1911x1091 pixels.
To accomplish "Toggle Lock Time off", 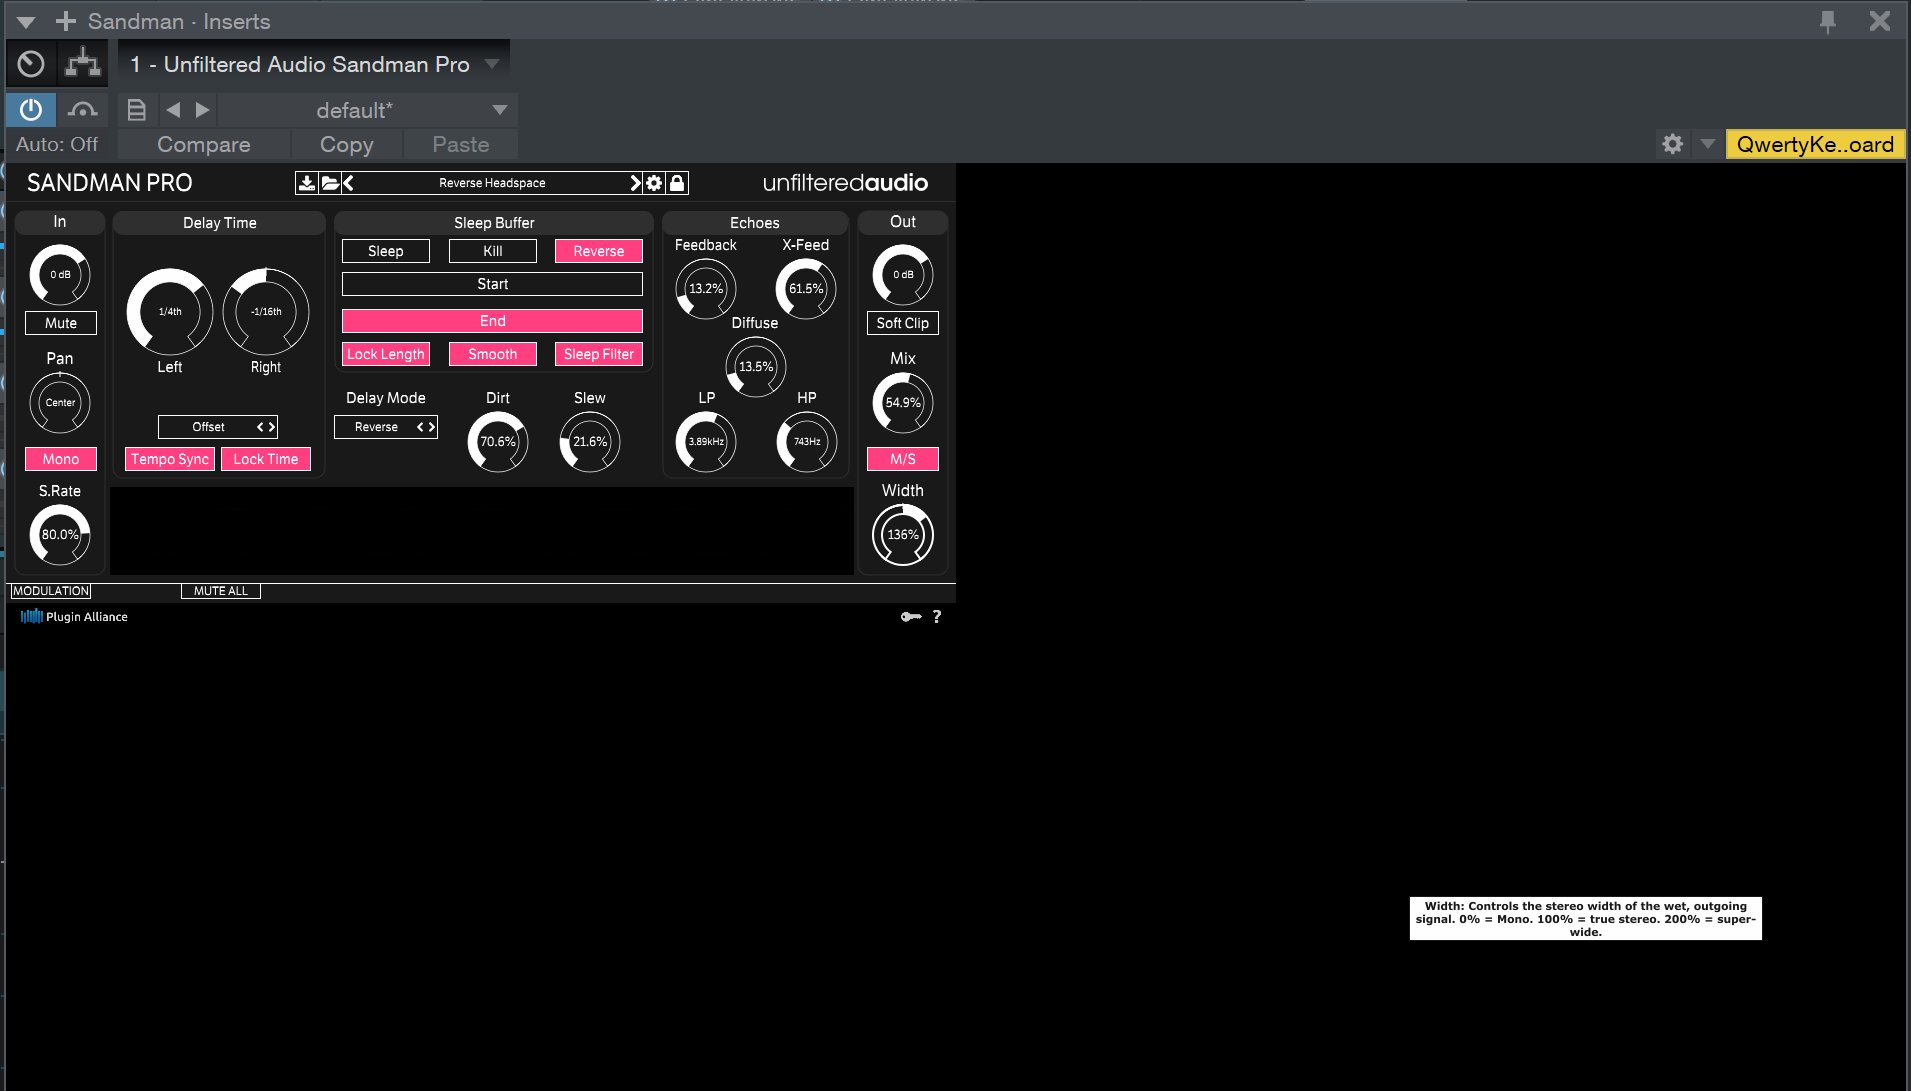I will click(x=266, y=459).
